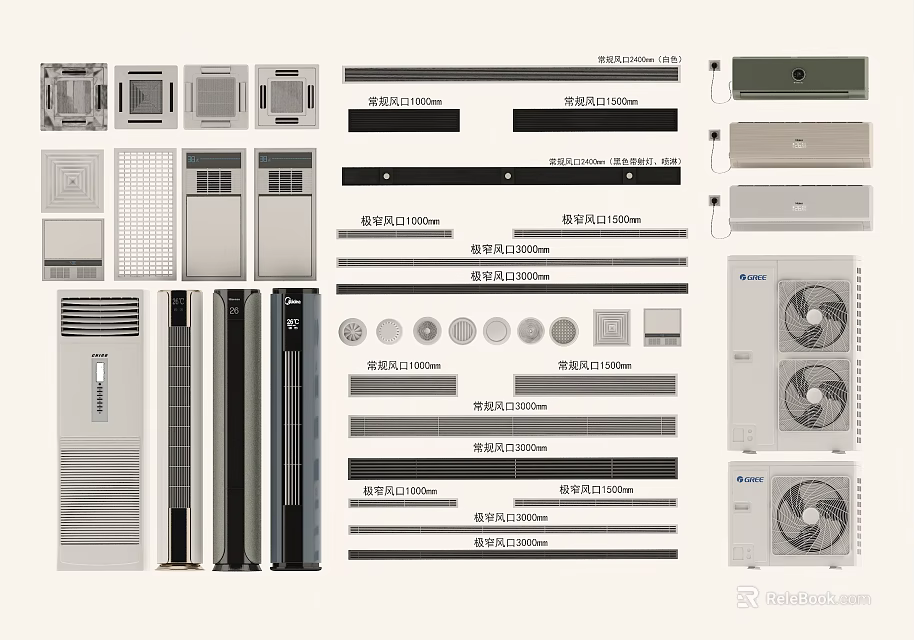Select the black regular 3000mm grille

pyautogui.click(x=513, y=468)
